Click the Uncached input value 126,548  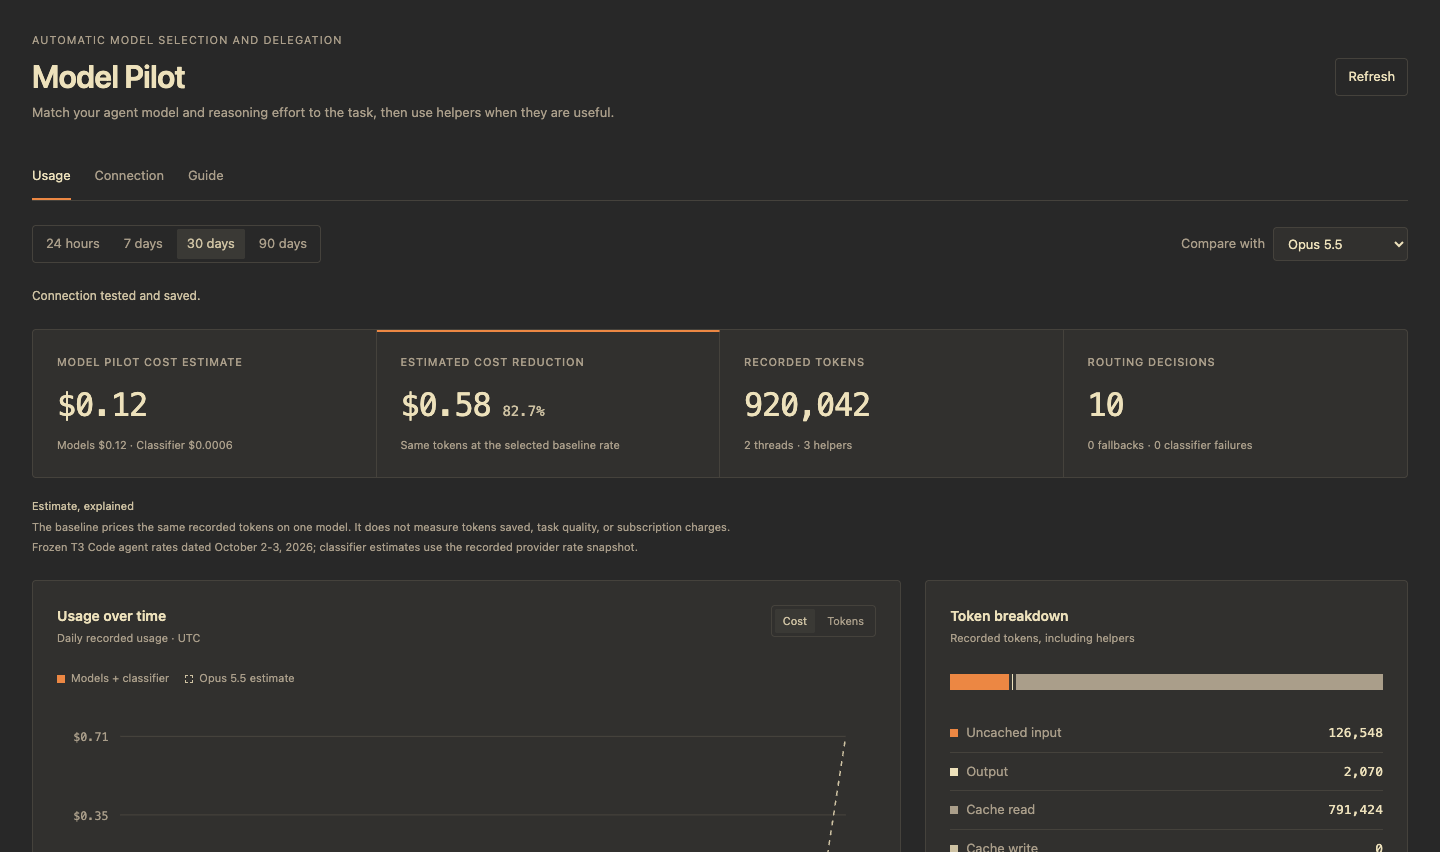click(x=1355, y=733)
